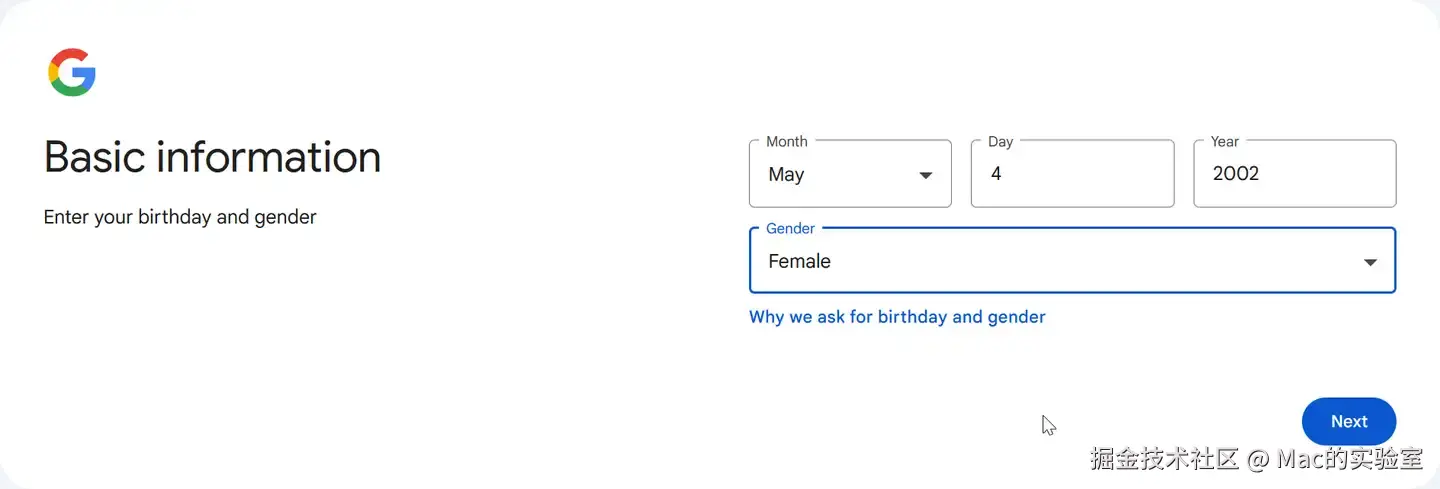Viewport: 1440px width, 489px height.
Task: Click the Year field label
Action: click(x=1224, y=142)
